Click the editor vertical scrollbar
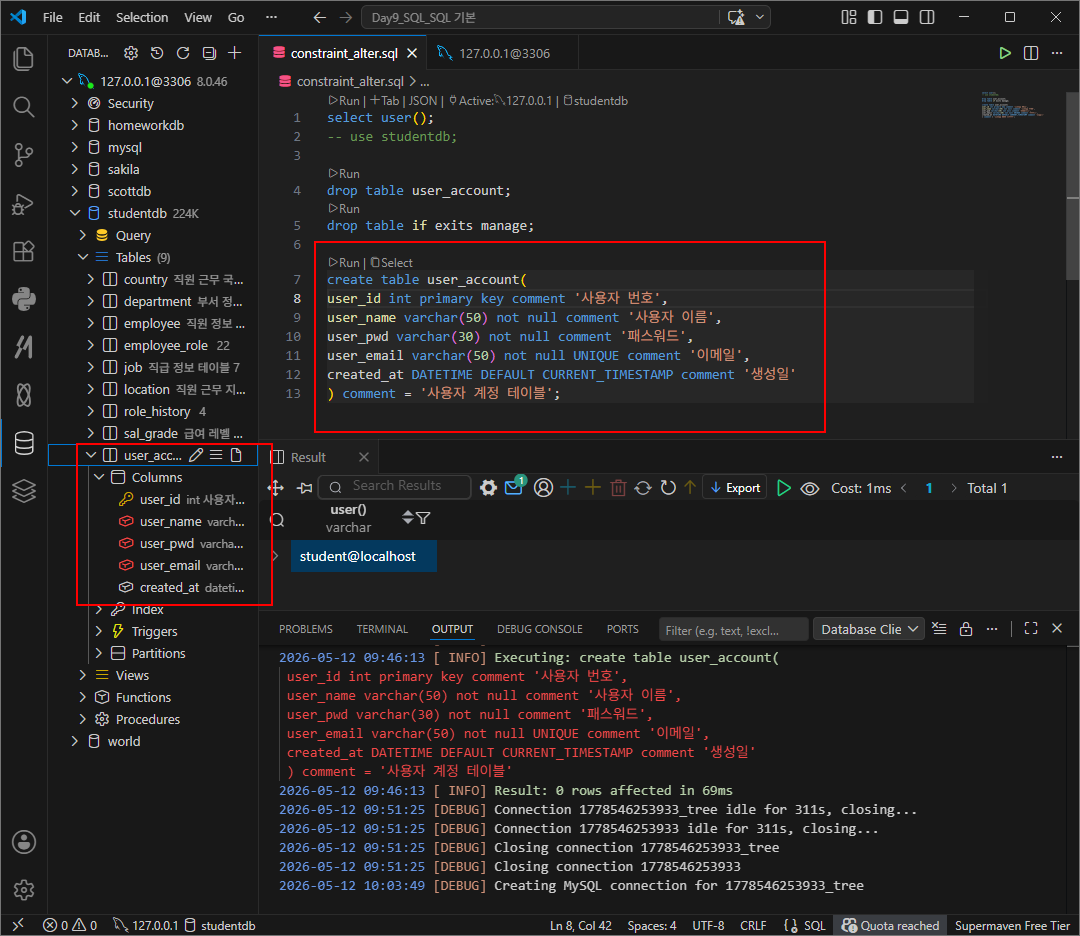This screenshot has width=1080, height=936. tap(1072, 186)
